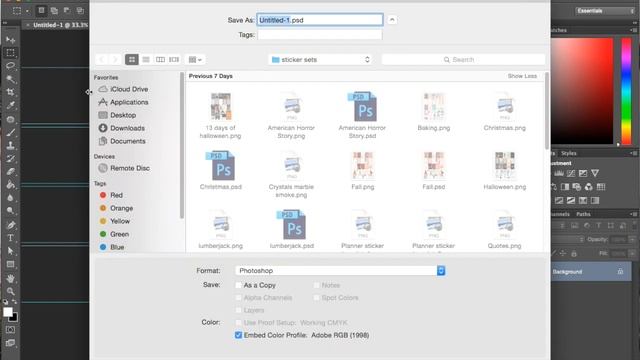Select the Eraser tool
Viewport: 640px width, 360px height.
(11, 172)
